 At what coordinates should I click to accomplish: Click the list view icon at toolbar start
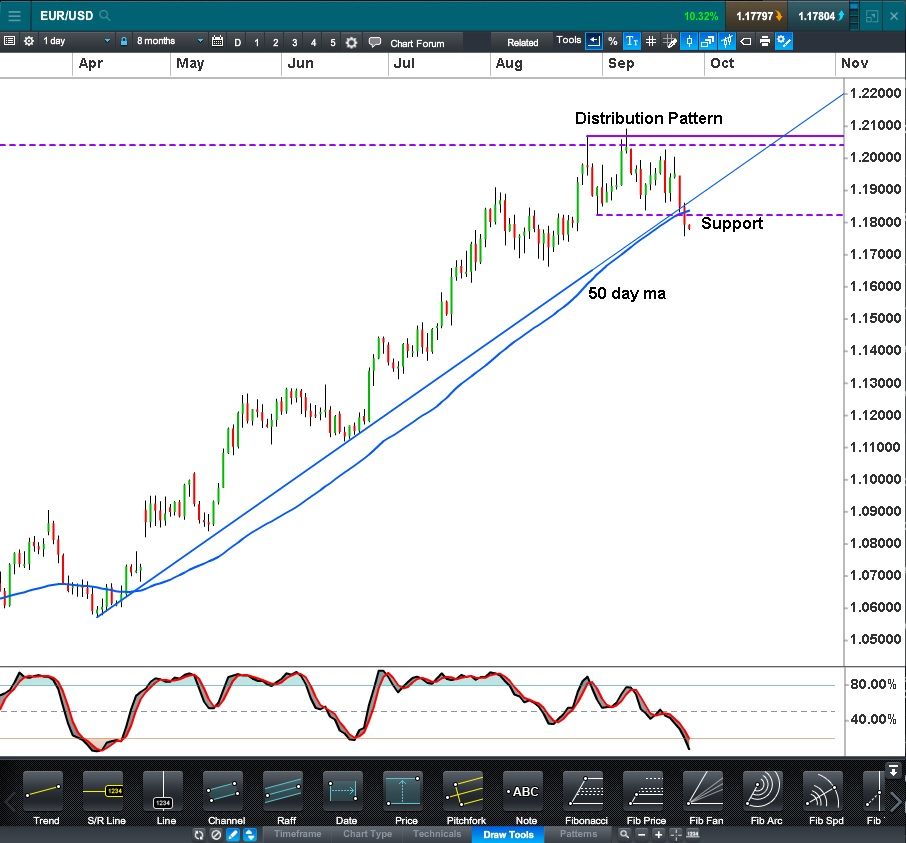pyautogui.click(x=9, y=40)
